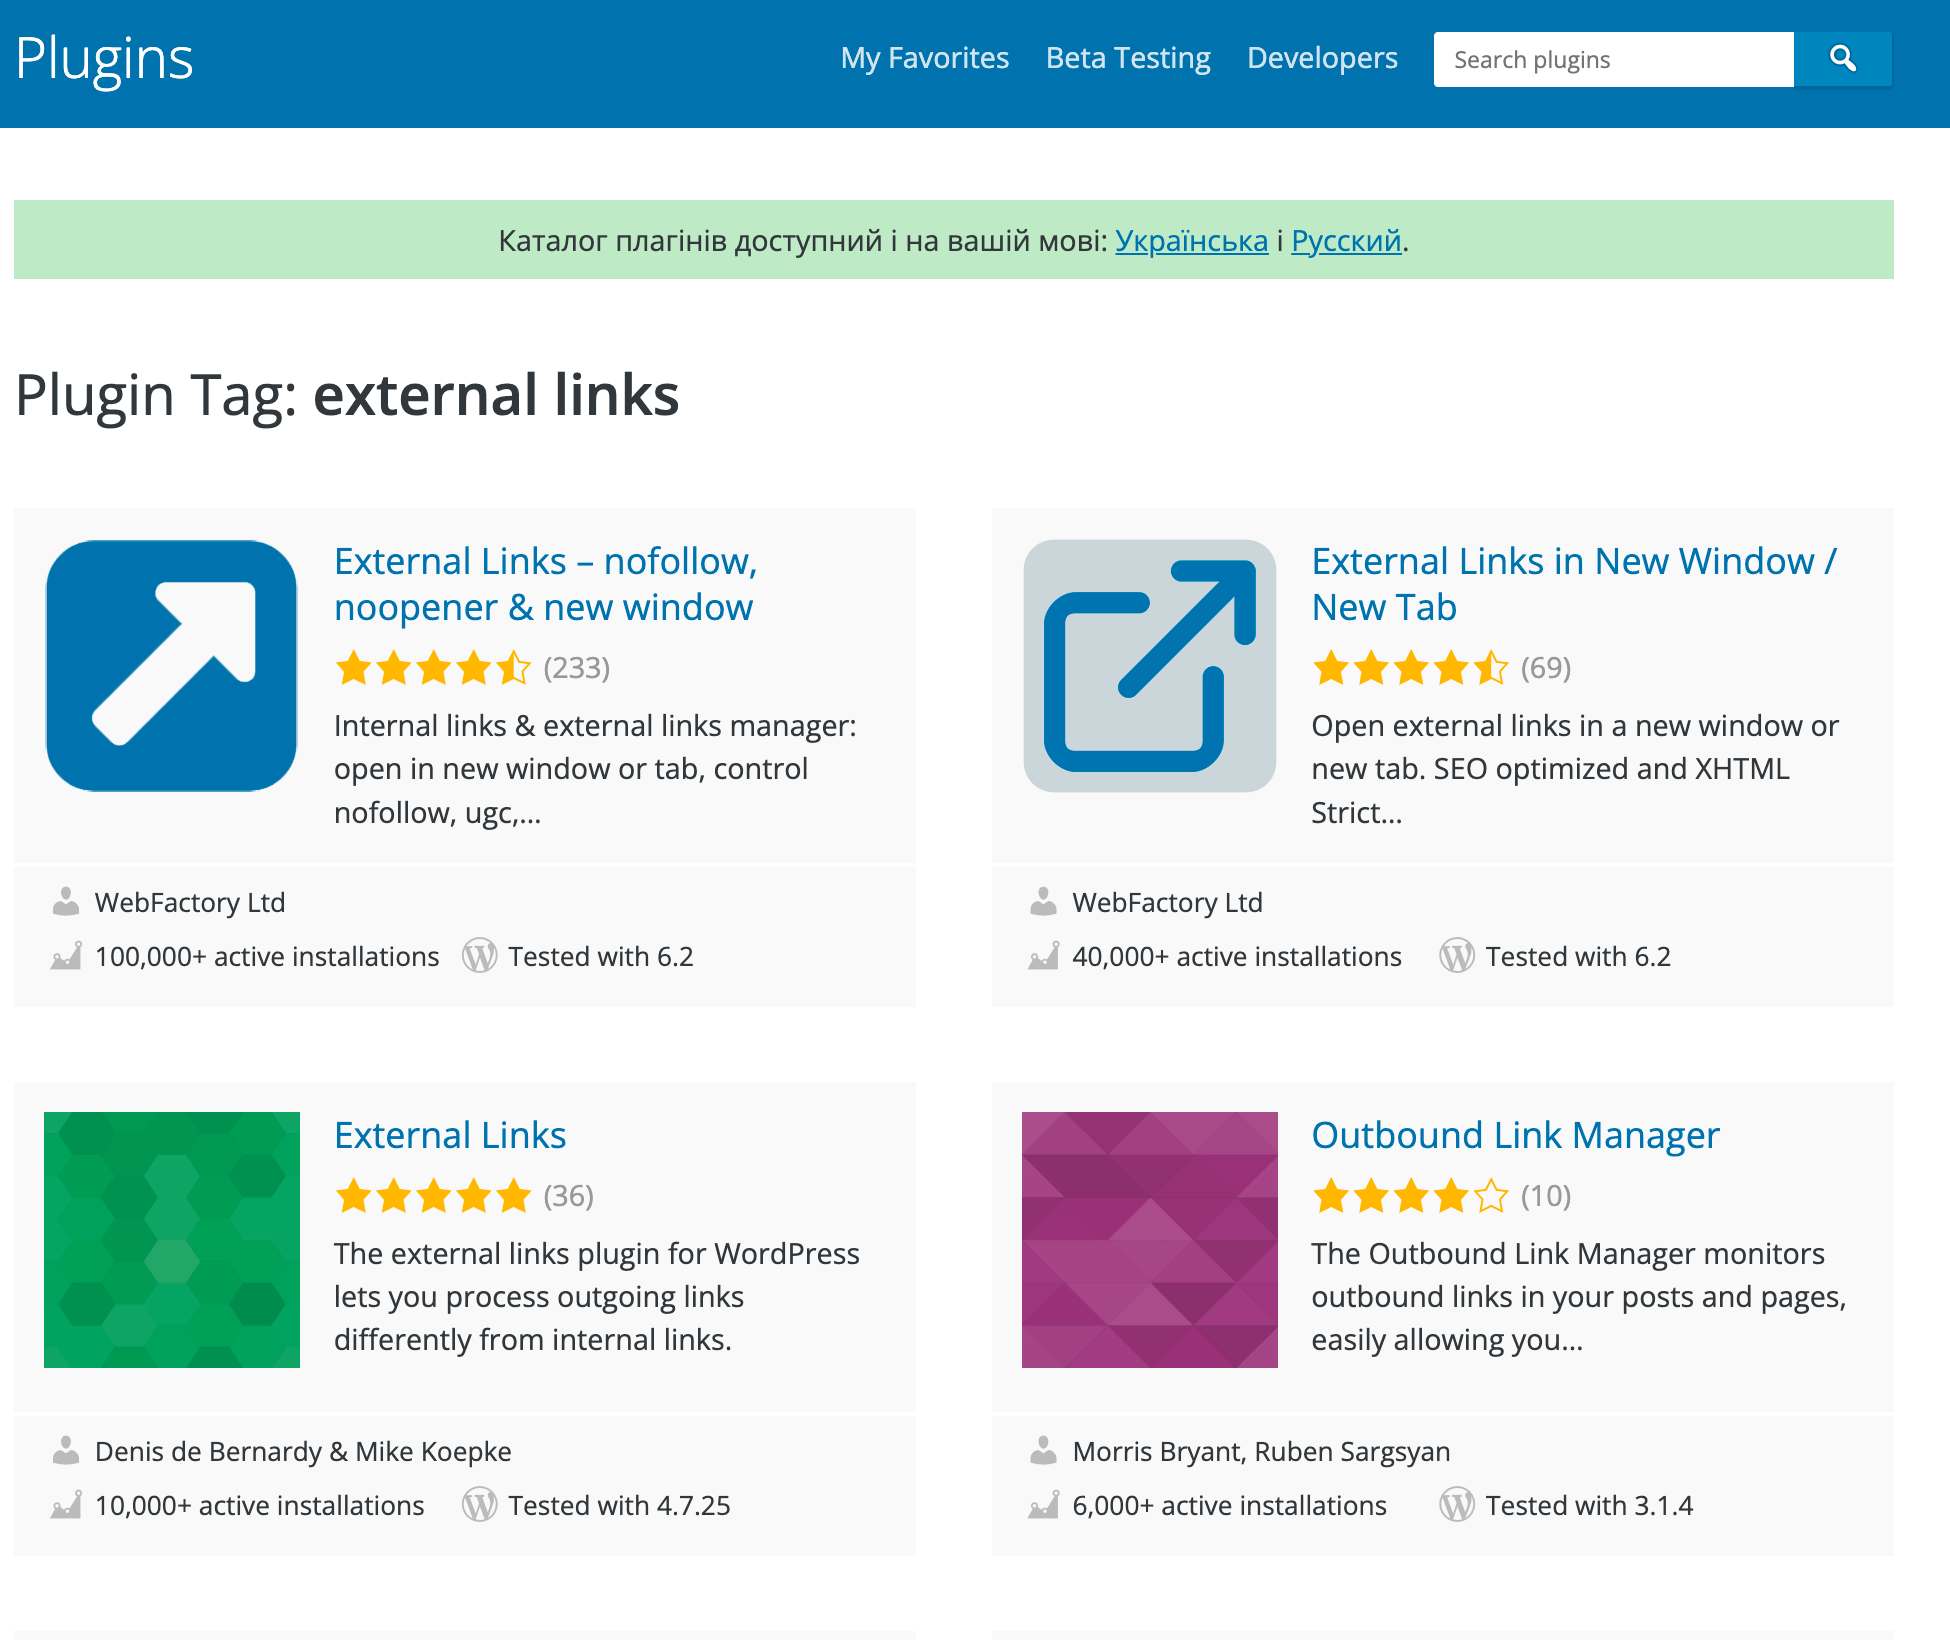Click the chart icon beside 10,000+ active installations

(66, 1505)
